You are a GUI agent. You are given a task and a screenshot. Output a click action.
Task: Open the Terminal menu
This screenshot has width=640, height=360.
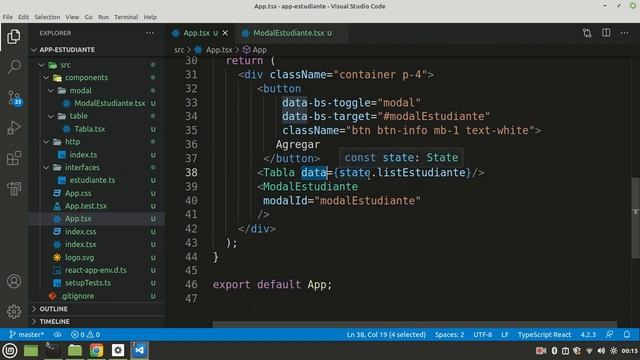pyautogui.click(x=126, y=17)
